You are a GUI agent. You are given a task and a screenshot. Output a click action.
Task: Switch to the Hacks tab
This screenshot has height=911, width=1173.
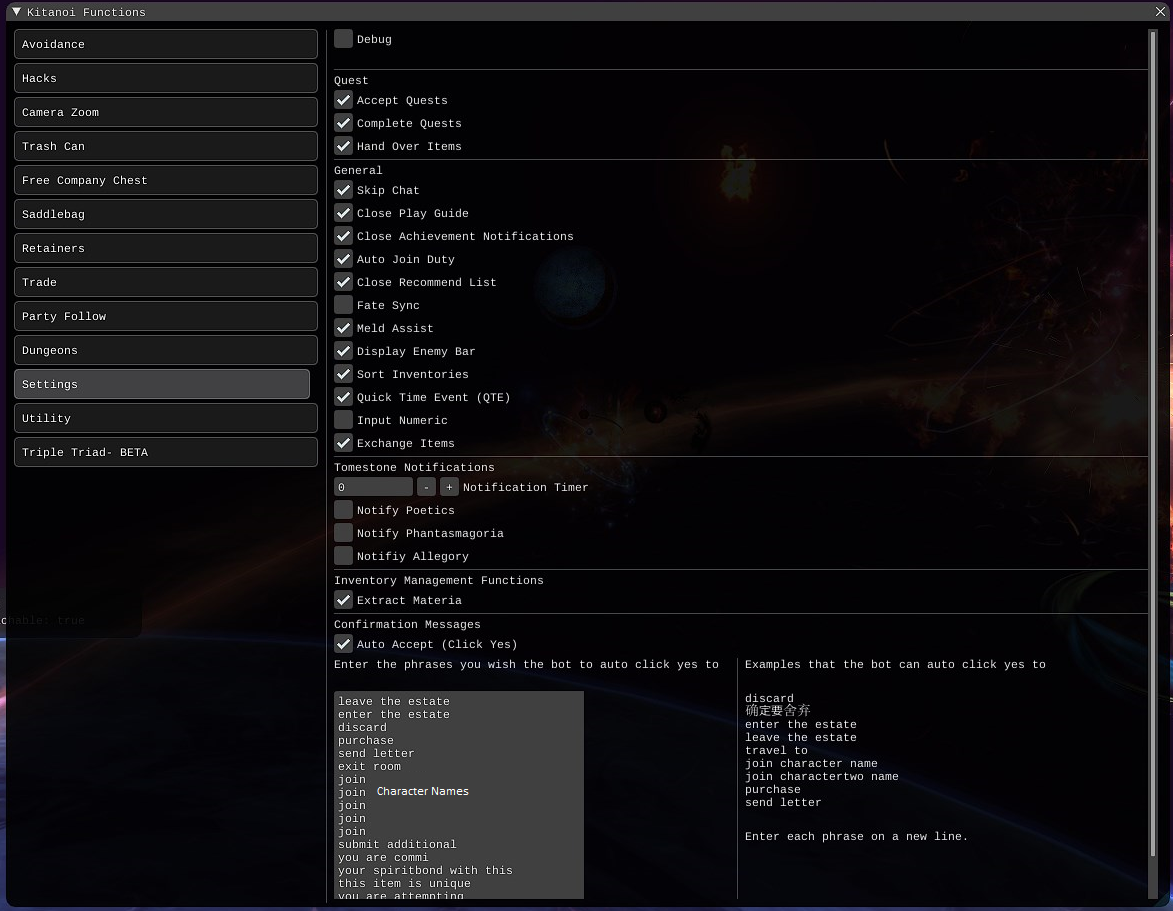(x=165, y=78)
